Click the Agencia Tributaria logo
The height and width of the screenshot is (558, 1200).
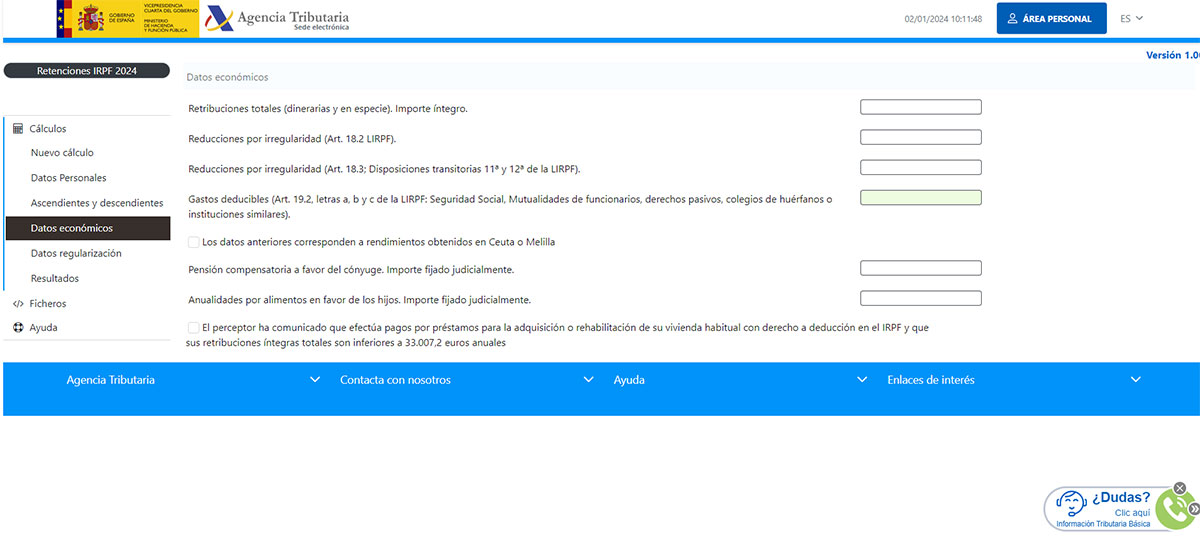[x=277, y=19]
